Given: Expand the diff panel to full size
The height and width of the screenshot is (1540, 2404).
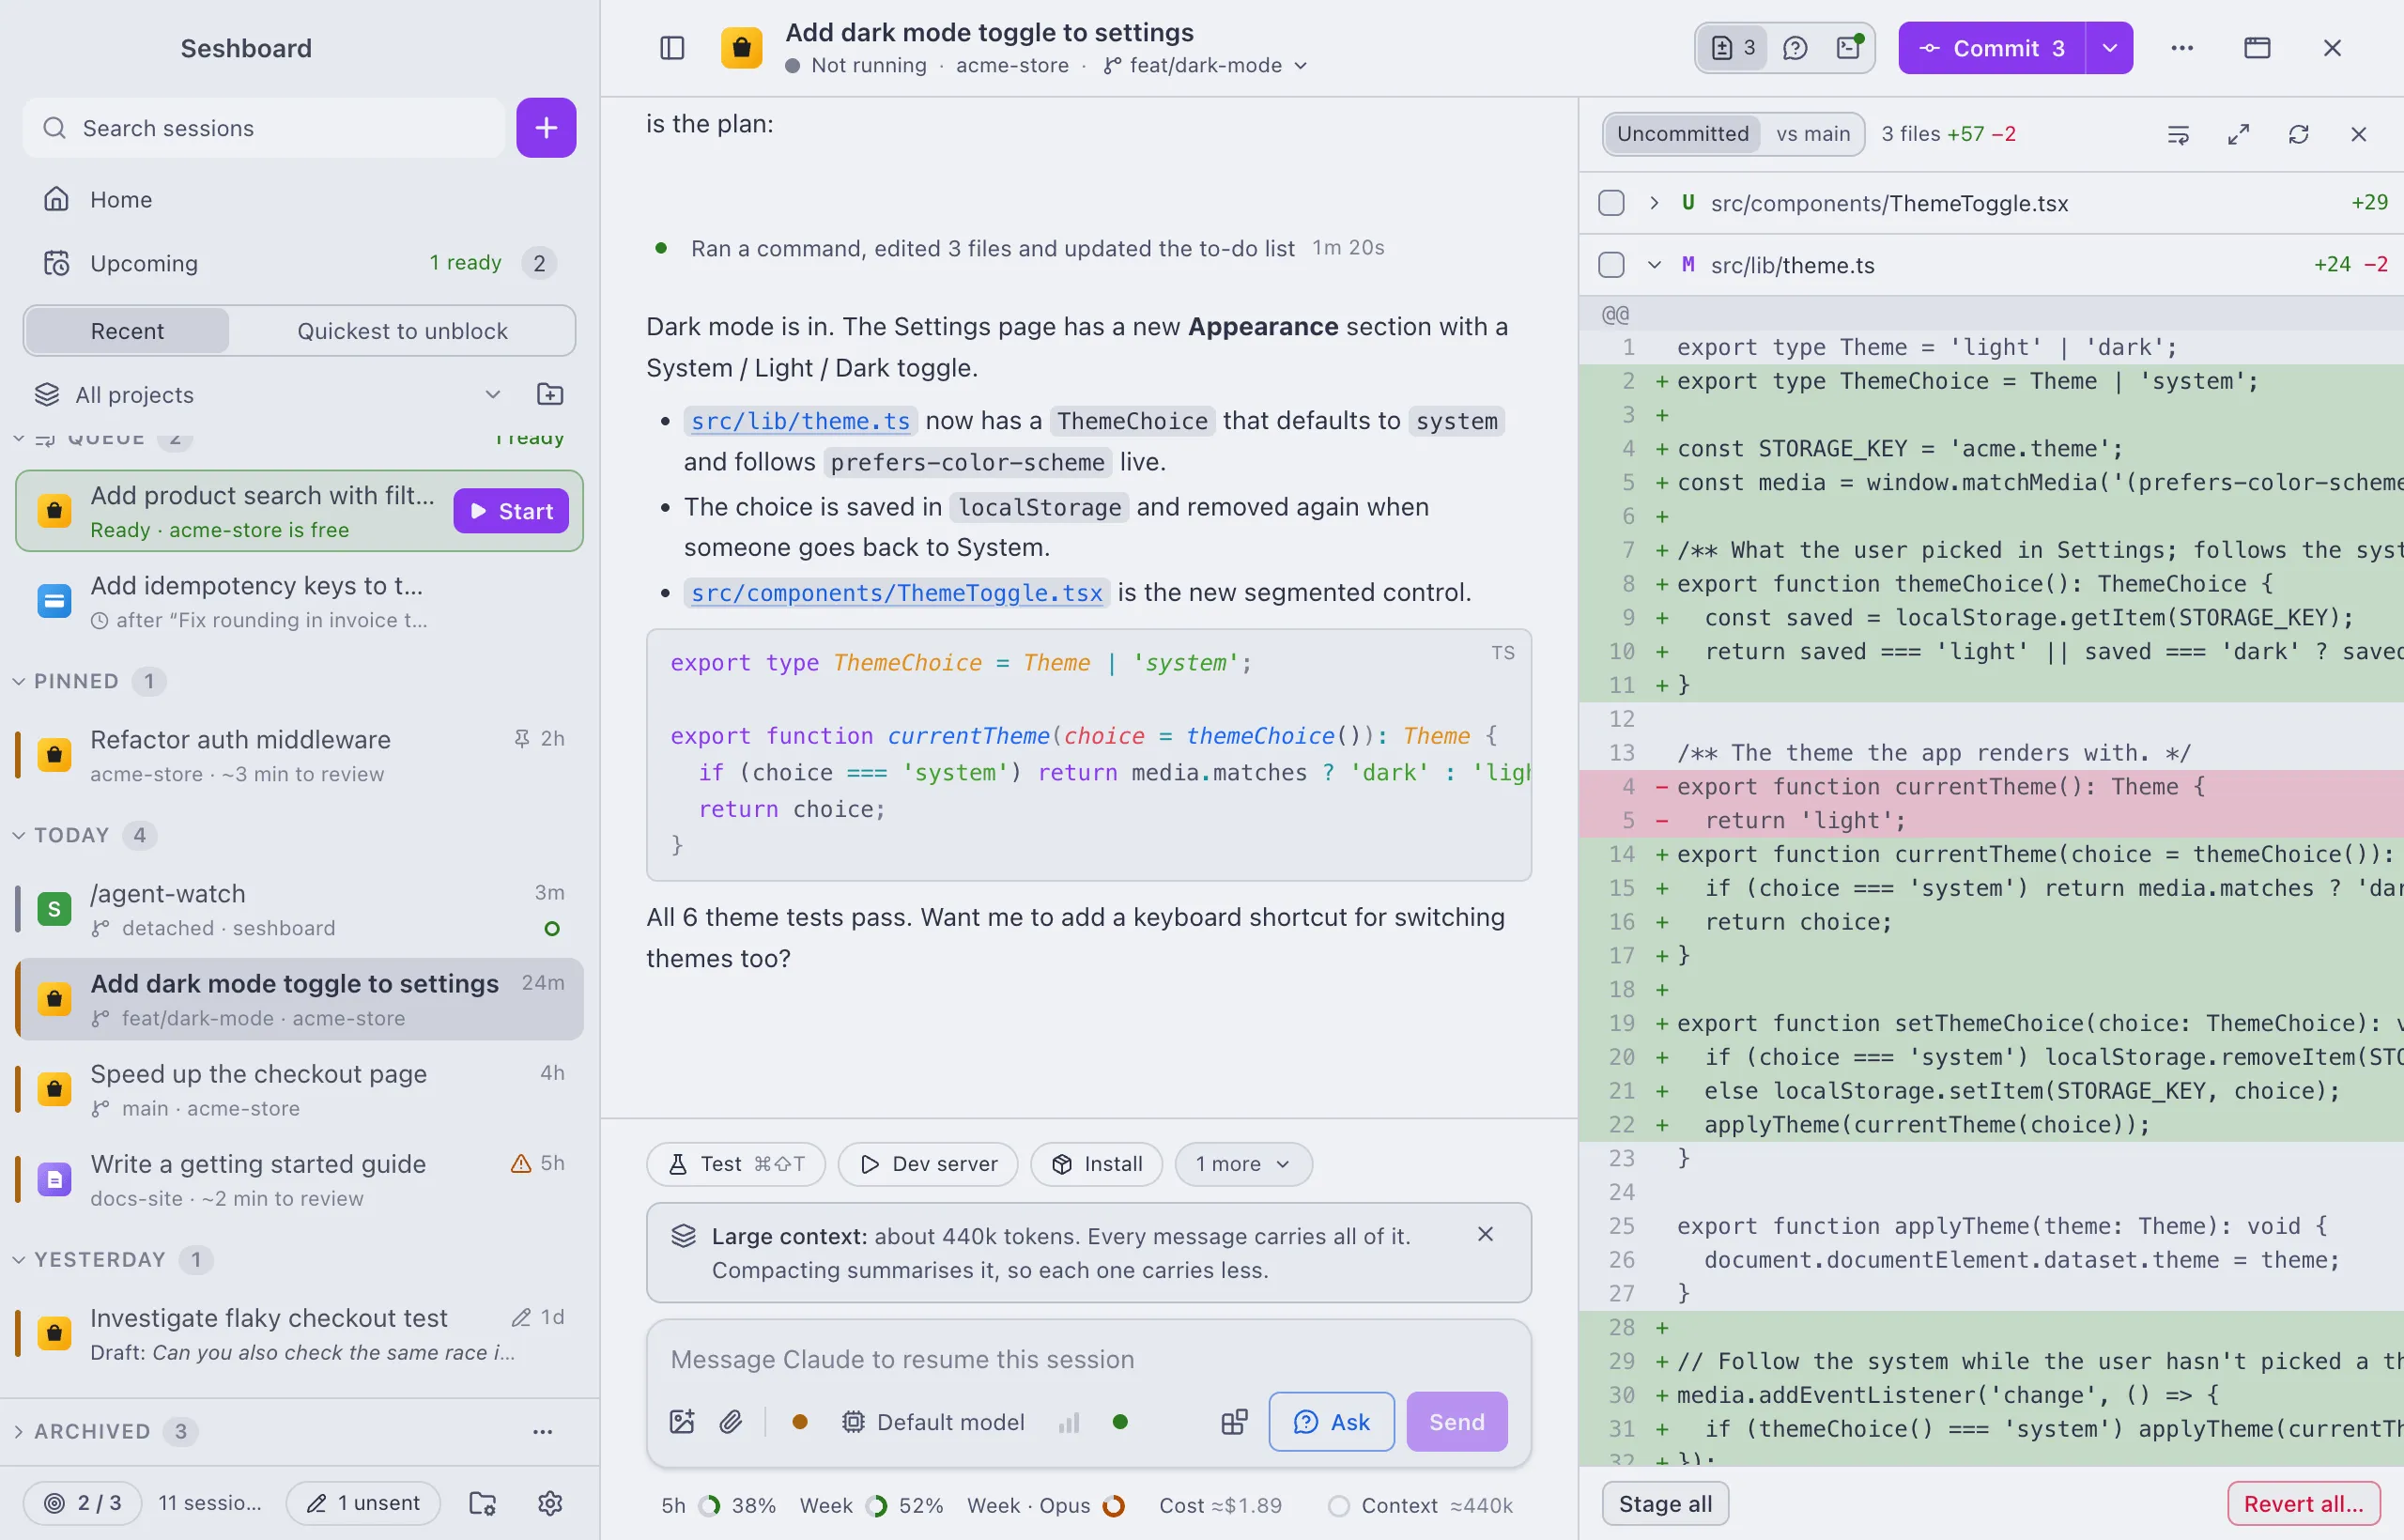Looking at the screenshot, I should coord(2238,134).
